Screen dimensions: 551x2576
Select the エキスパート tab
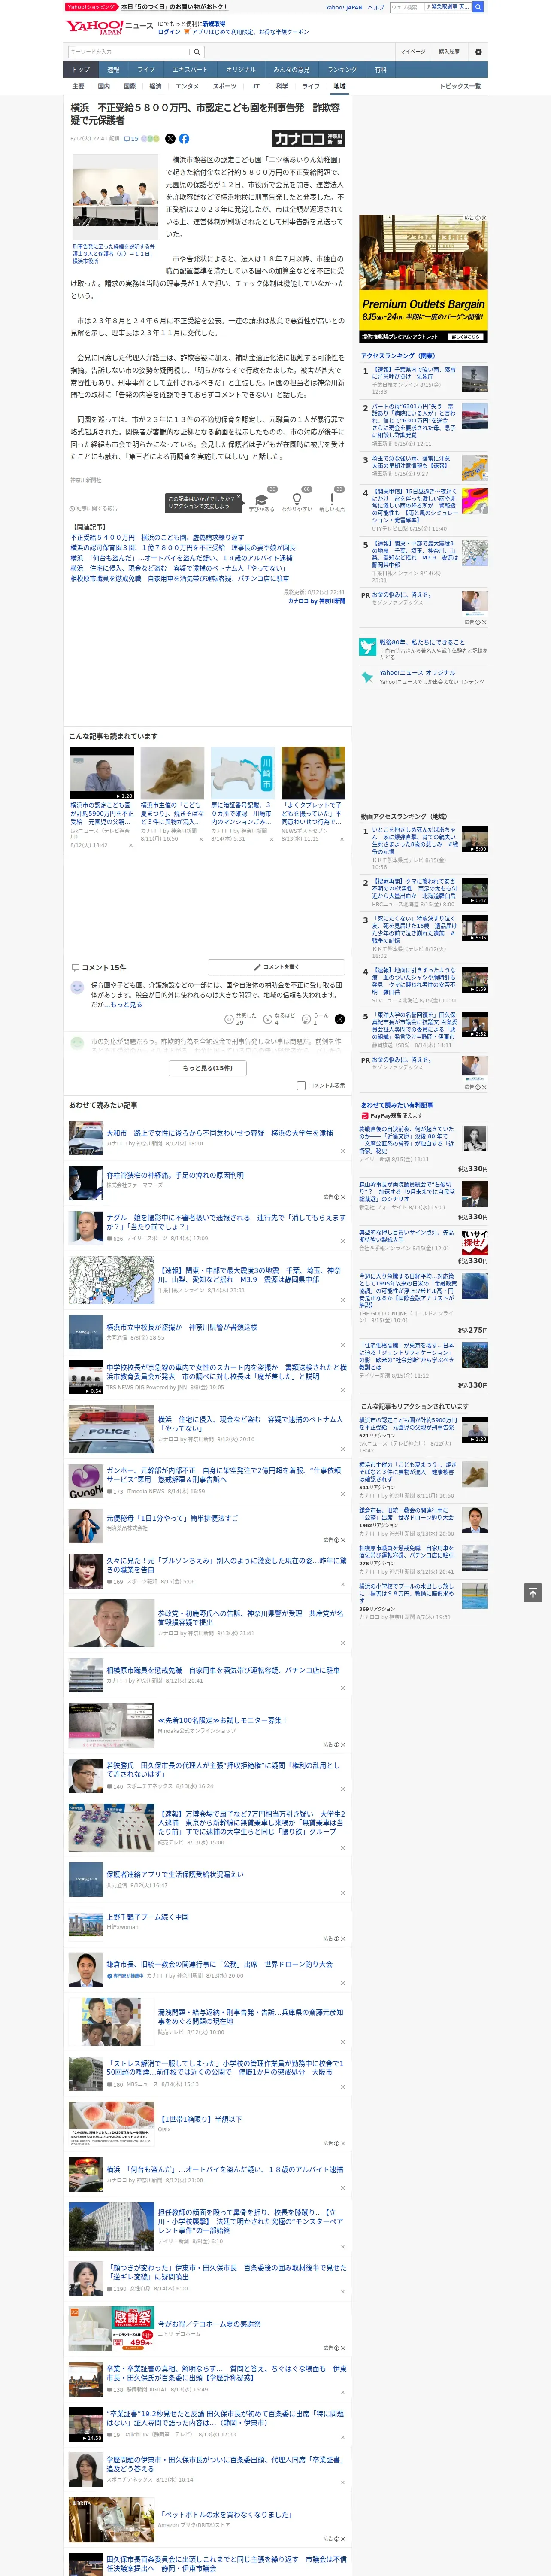(190, 69)
